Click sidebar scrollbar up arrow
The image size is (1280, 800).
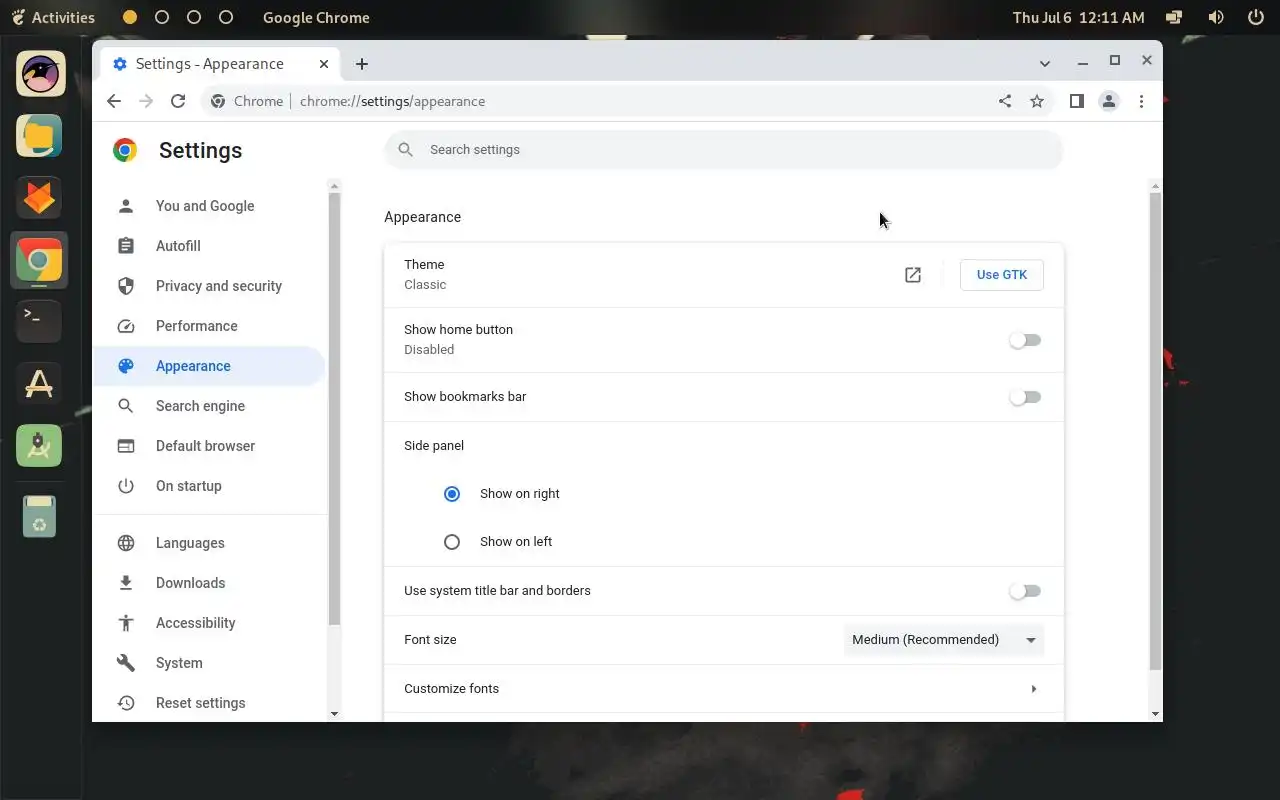[334, 186]
